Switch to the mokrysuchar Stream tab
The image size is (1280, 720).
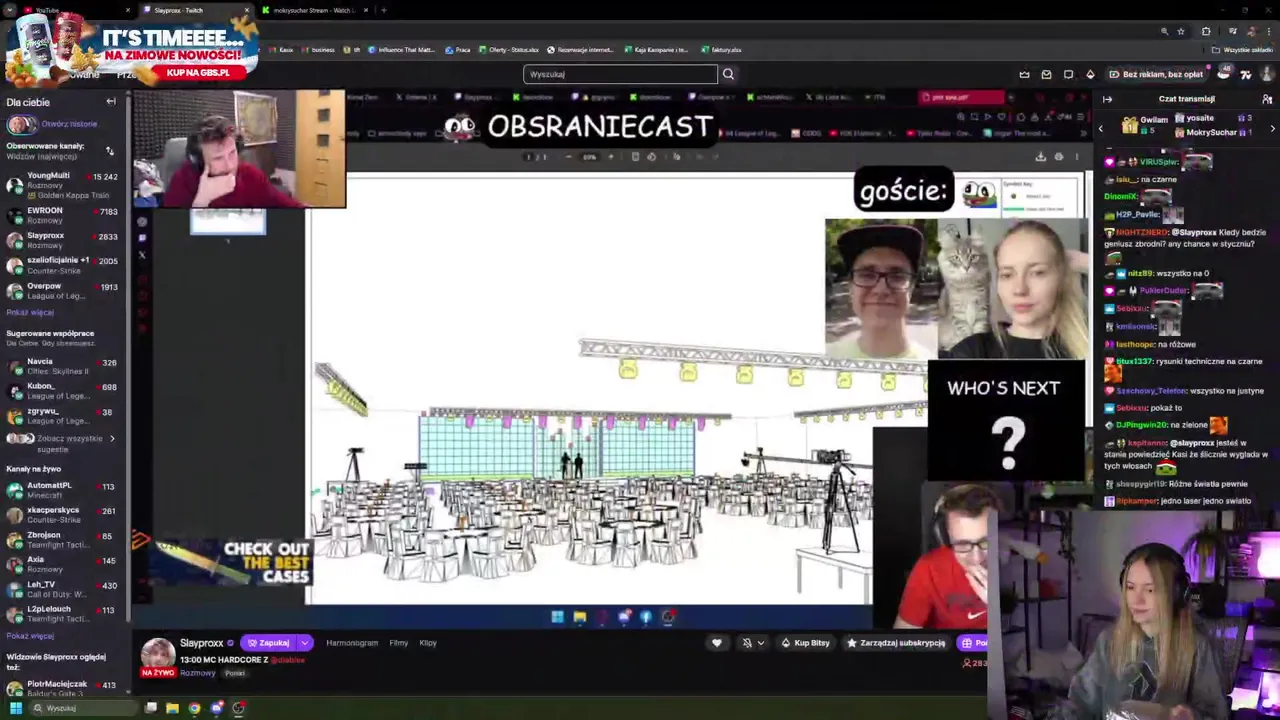pyautogui.click(x=313, y=10)
